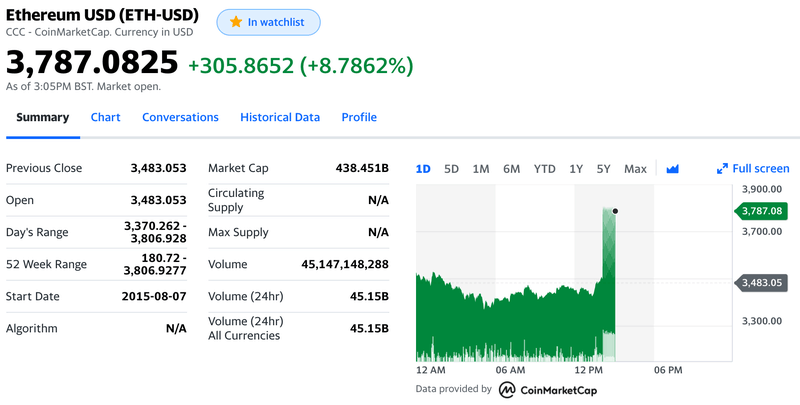Screen dimensions: 800x405
Task: Open the Chart tab
Action: click(105, 117)
